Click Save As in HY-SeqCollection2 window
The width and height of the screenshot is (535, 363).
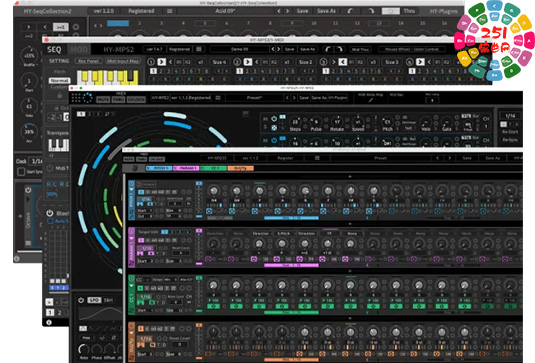326,11
